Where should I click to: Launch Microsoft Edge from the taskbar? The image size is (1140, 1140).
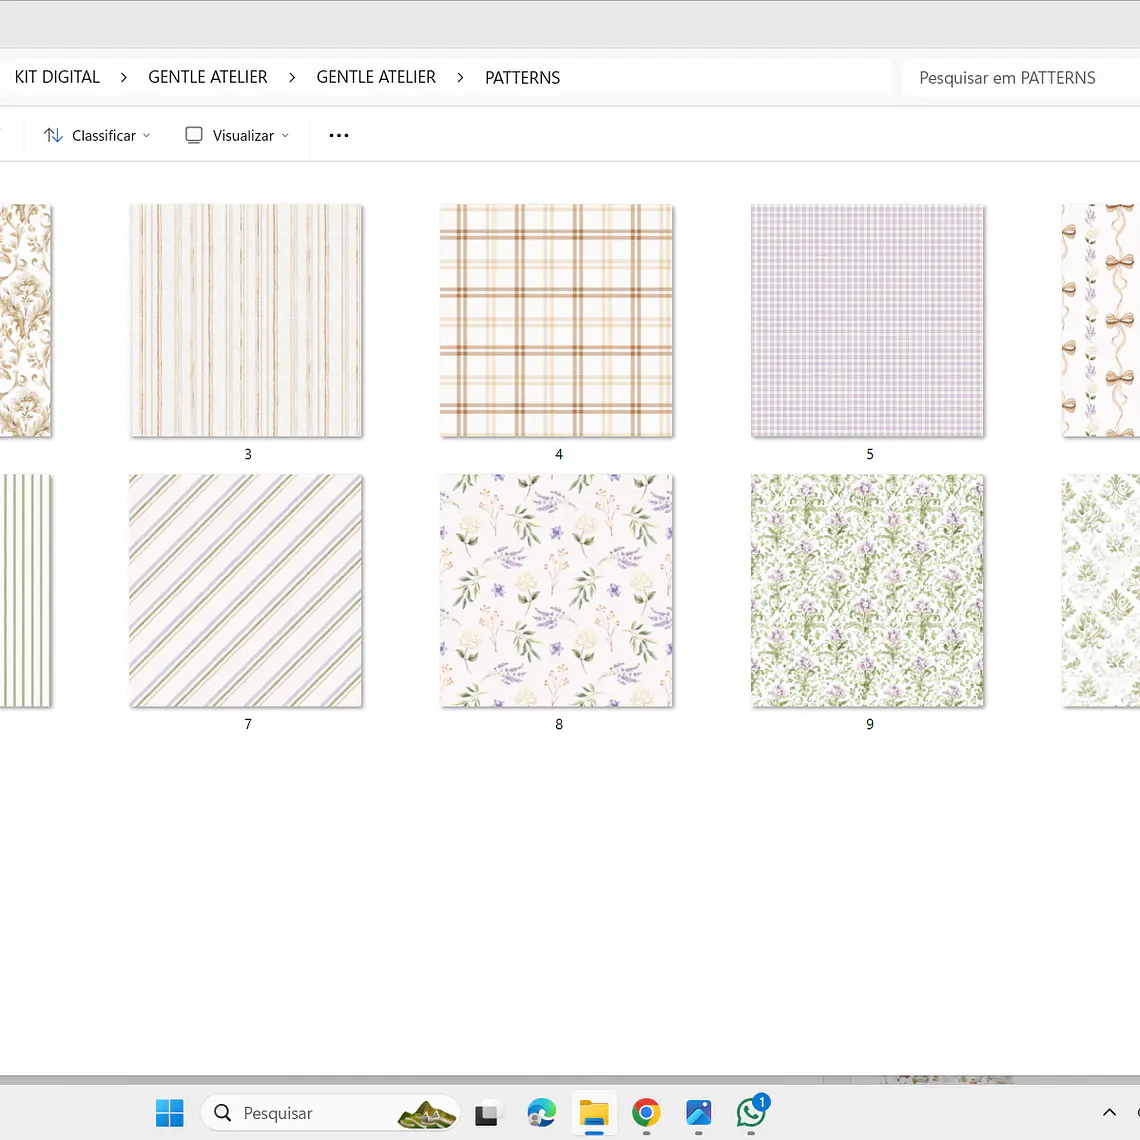pyautogui.click(x=541, y=1112)
